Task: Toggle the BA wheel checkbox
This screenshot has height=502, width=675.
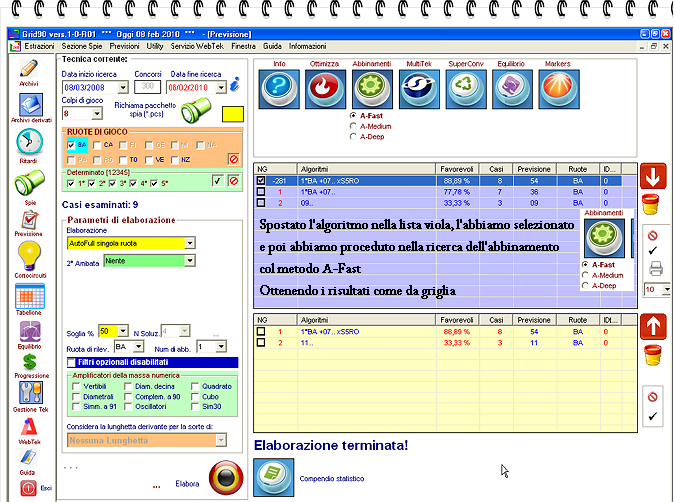Action: [71, 146]
